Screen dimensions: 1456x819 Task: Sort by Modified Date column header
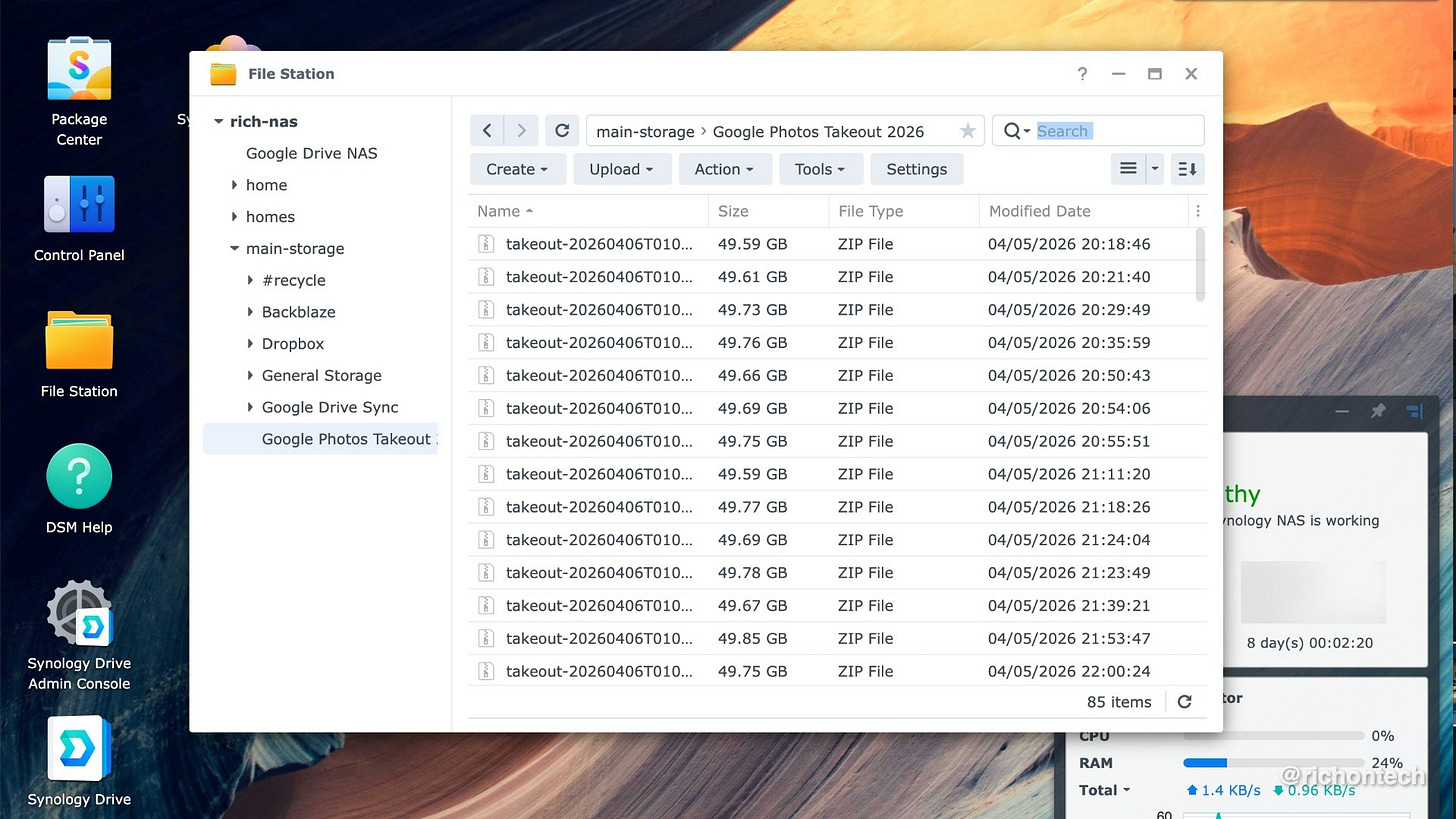[1083, 211]
